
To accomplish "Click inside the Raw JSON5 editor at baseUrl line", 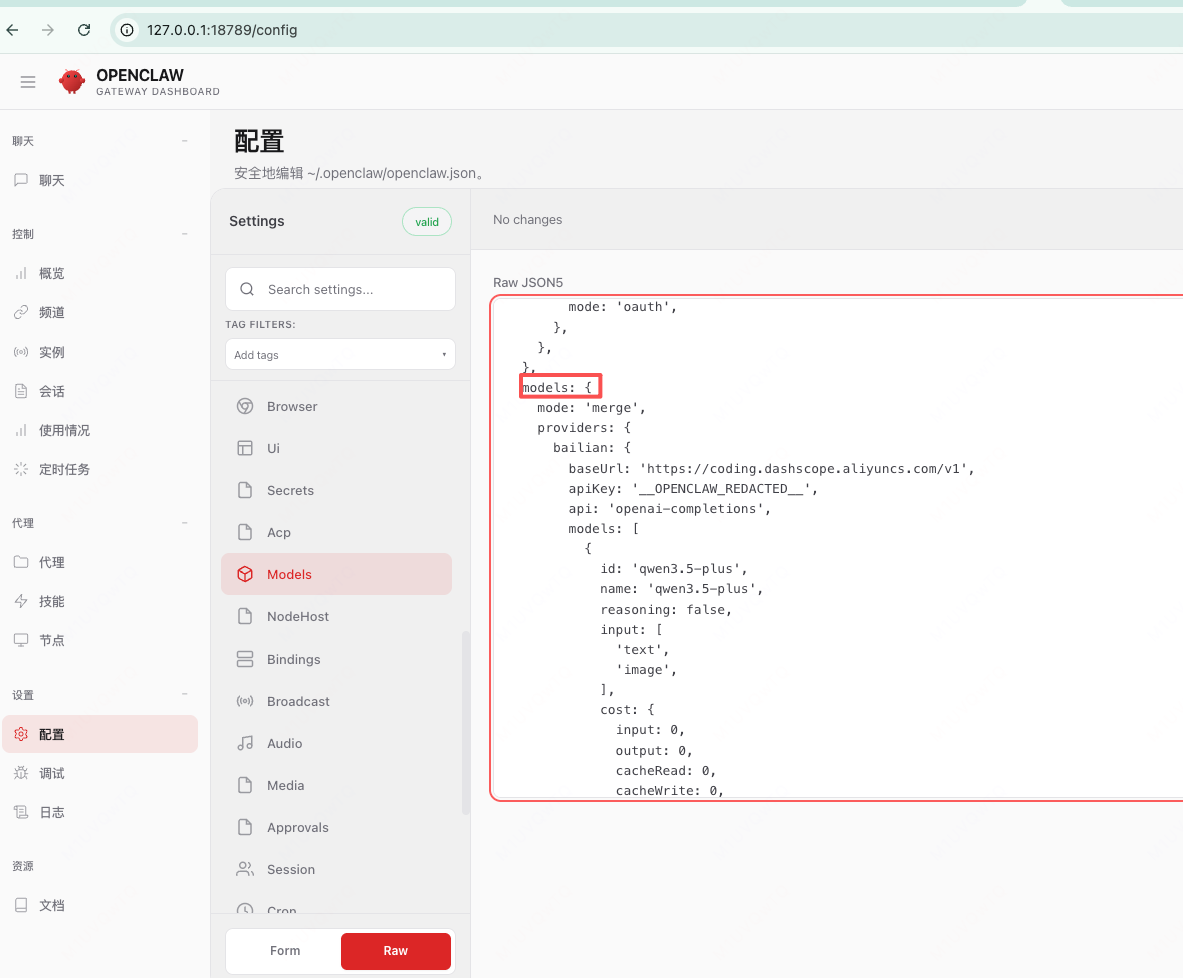I will pos(771,469).
